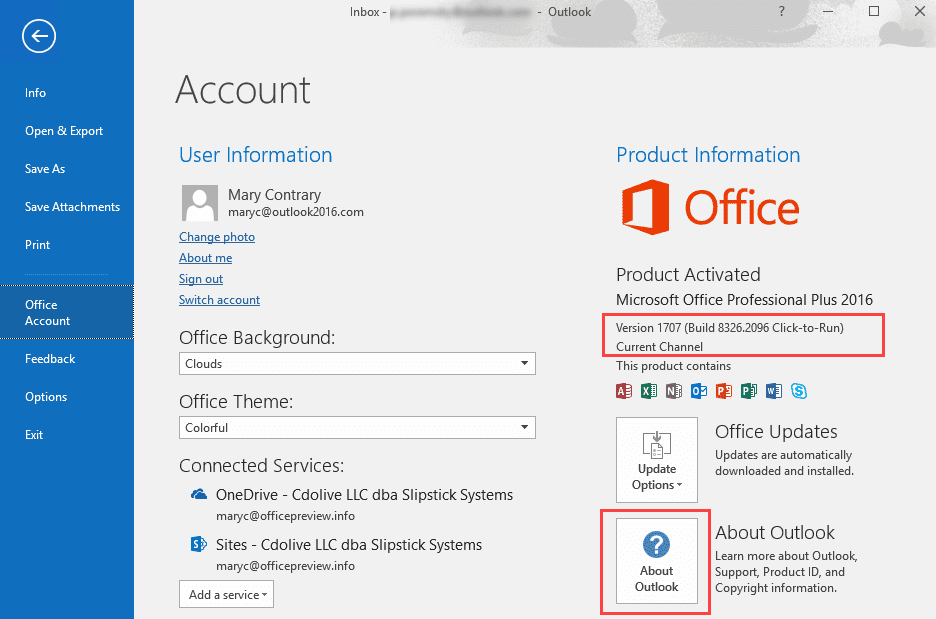The width and height of the screenshot is (936, 619).
Task: Click the Change photo link
Action: pos(217,237)
